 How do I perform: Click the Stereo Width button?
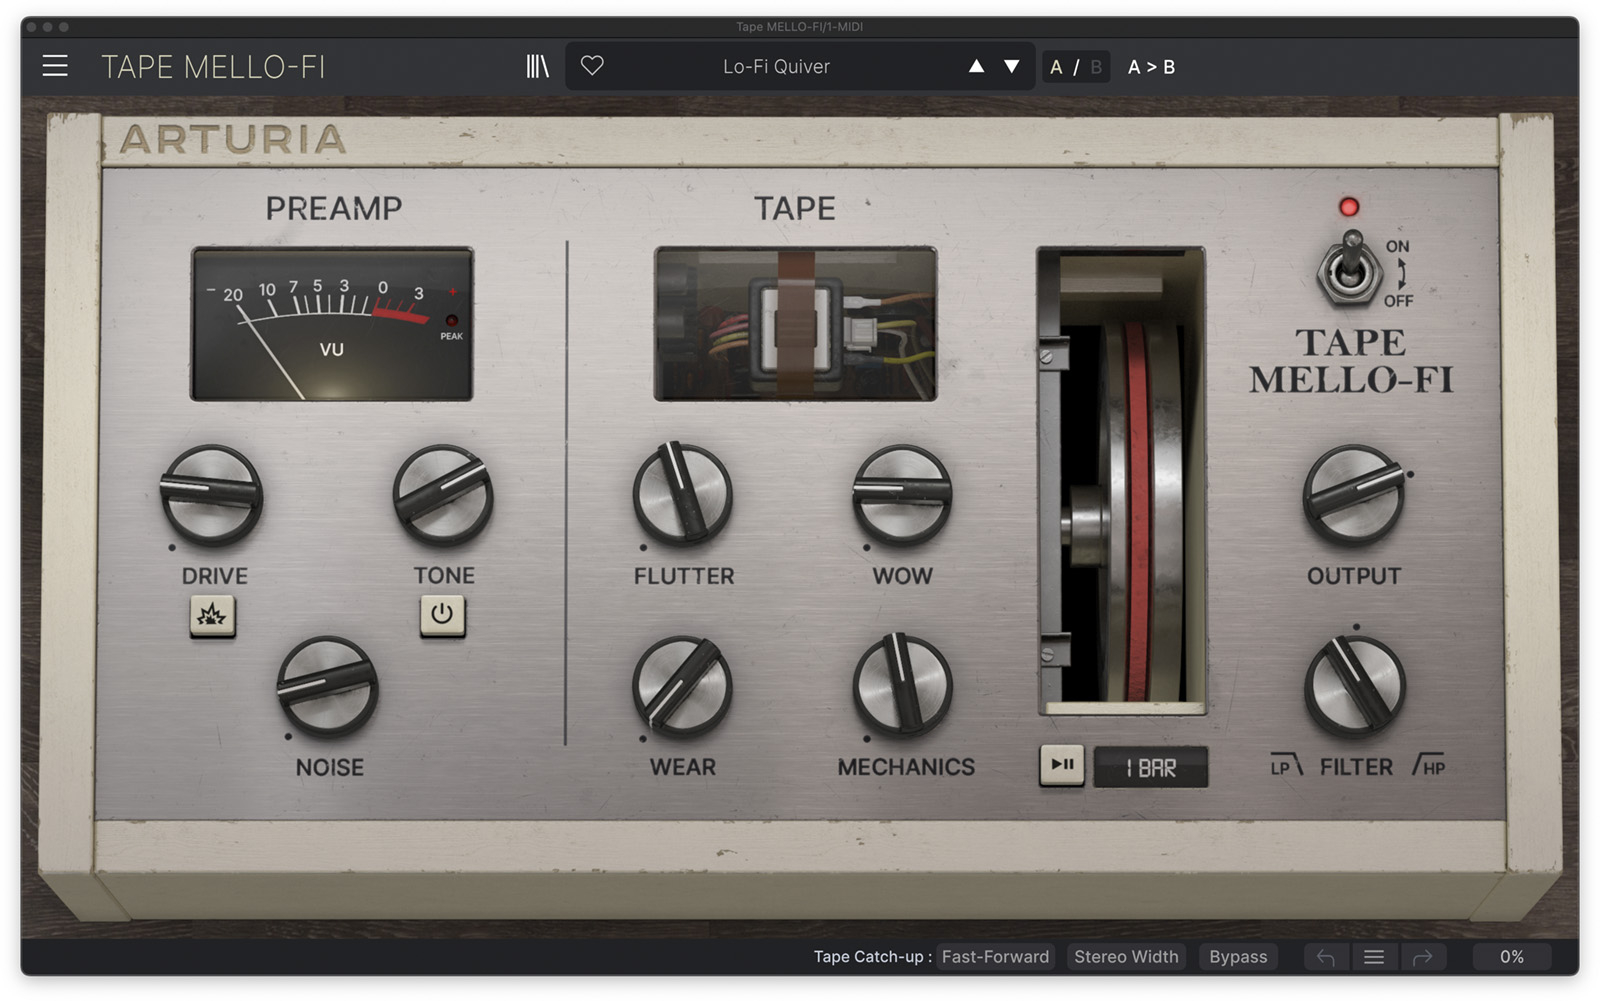[1126, 957]
